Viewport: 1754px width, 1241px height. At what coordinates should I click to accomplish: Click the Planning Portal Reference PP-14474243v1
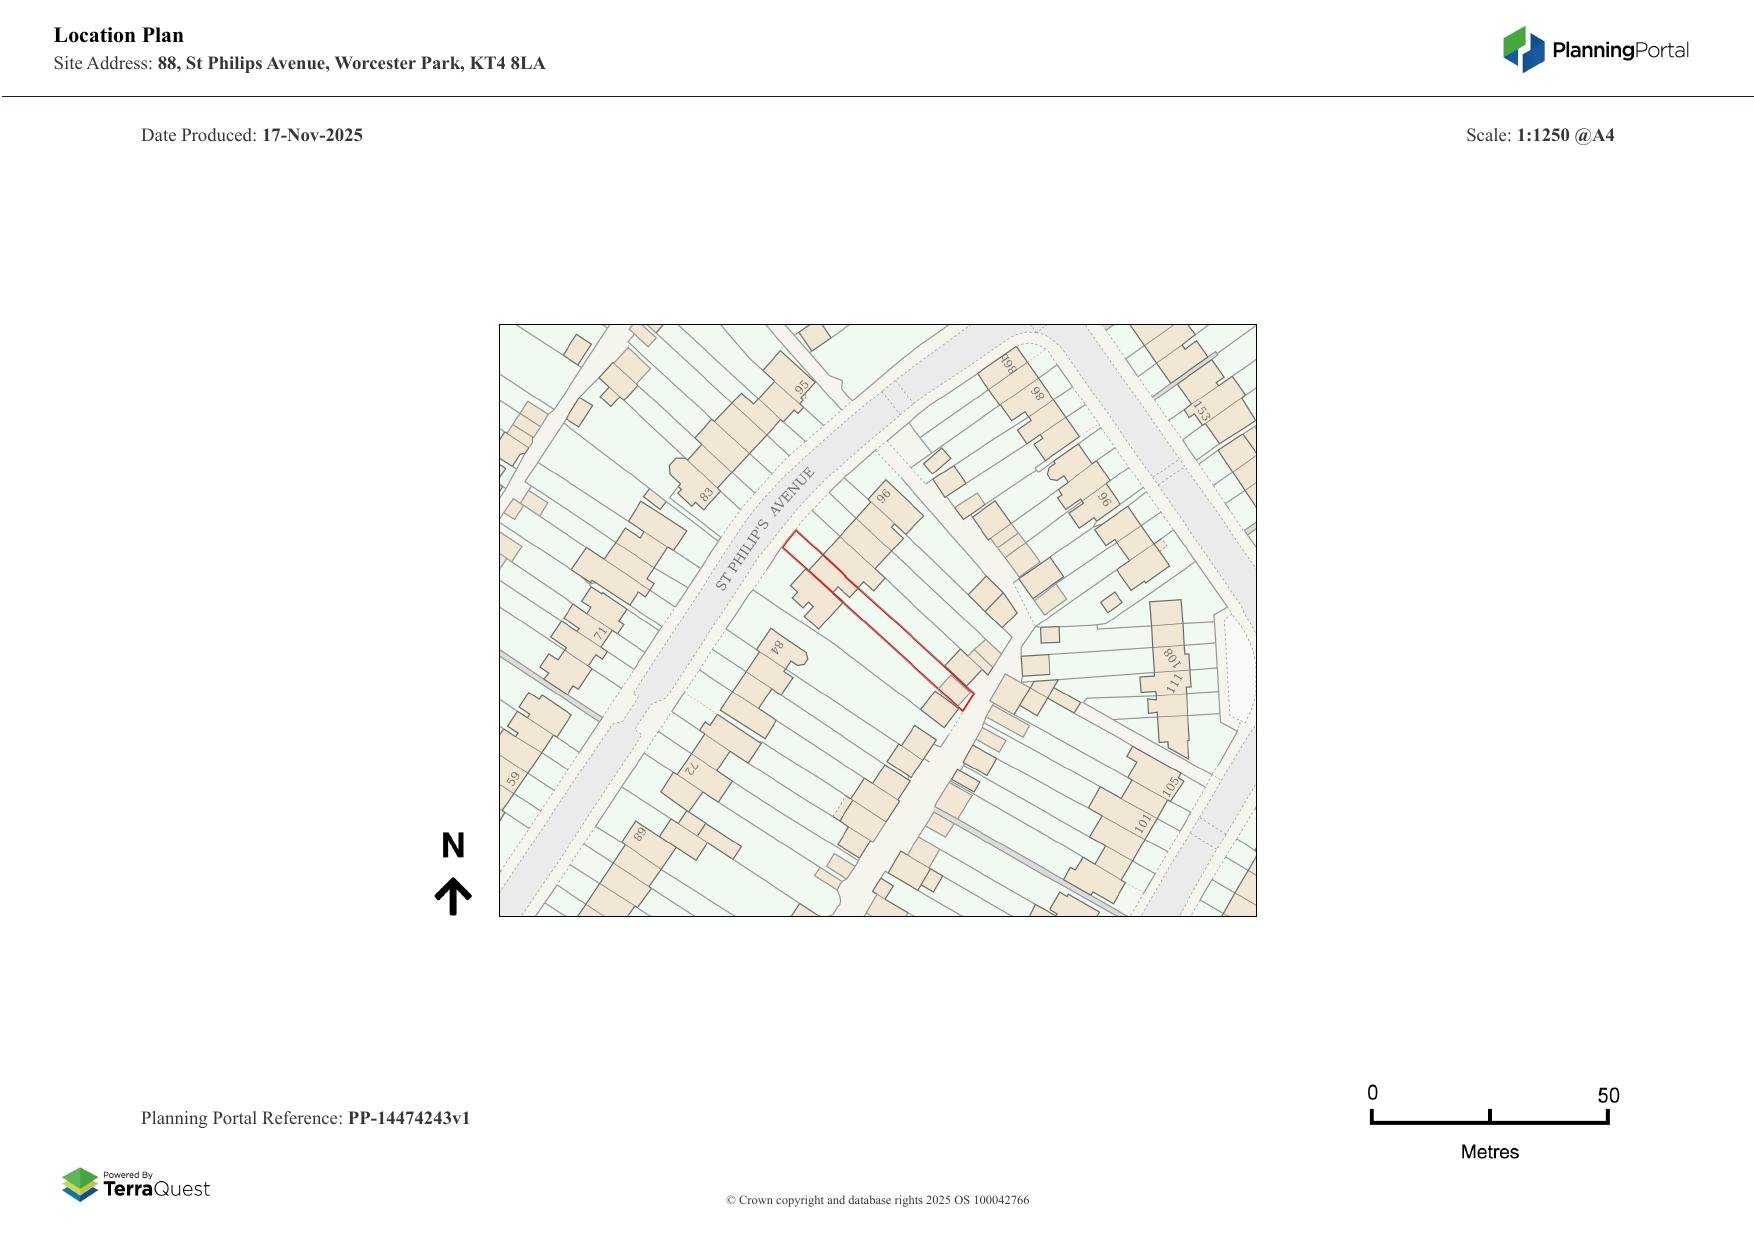point(307,1118)
